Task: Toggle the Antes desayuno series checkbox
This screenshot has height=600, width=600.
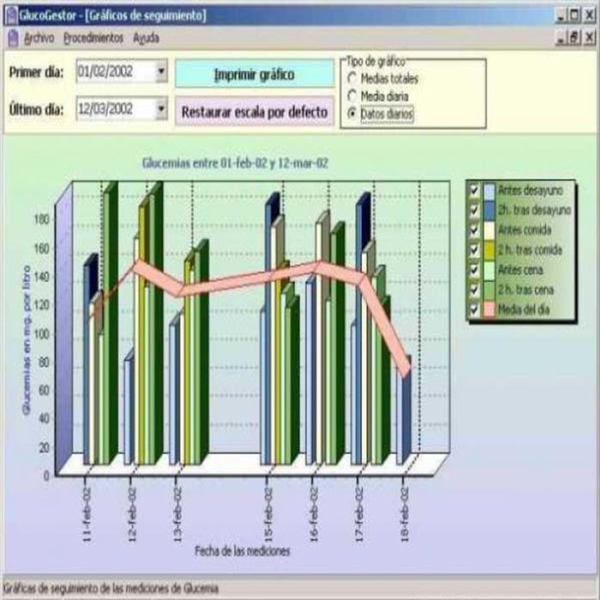Action: point(474,190)
